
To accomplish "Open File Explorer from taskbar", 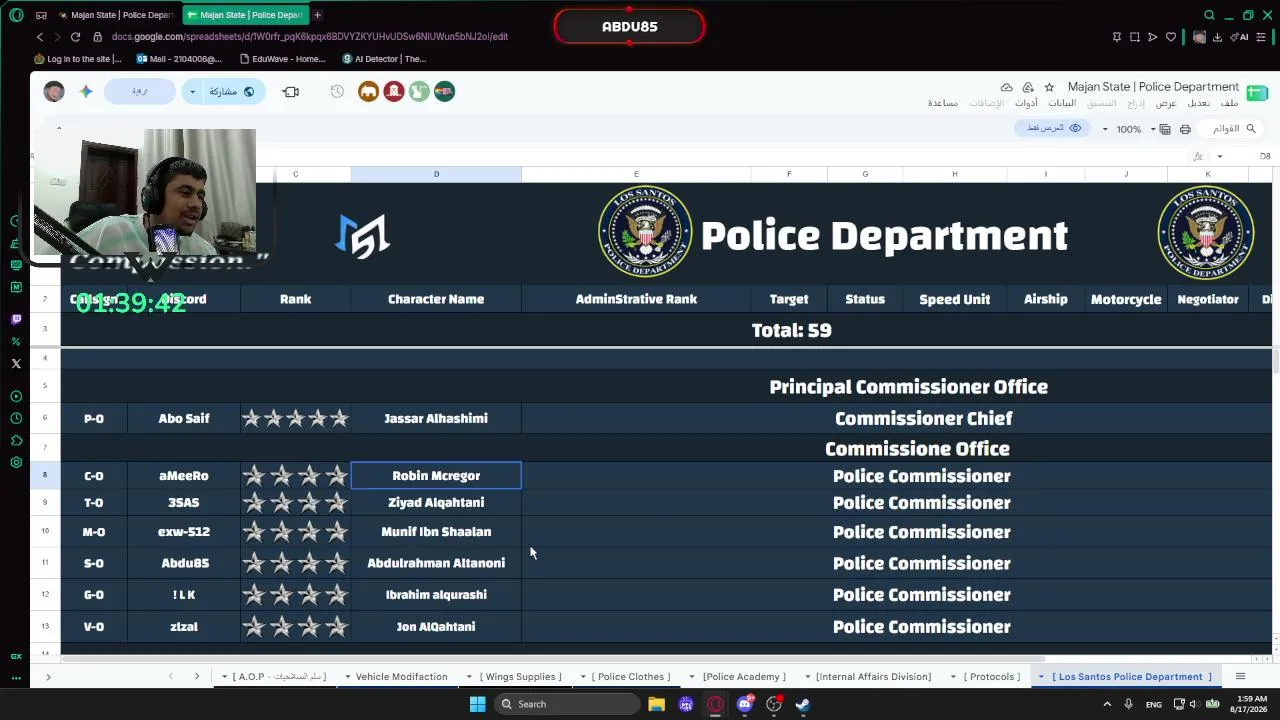I will click(x=656, y=704).
